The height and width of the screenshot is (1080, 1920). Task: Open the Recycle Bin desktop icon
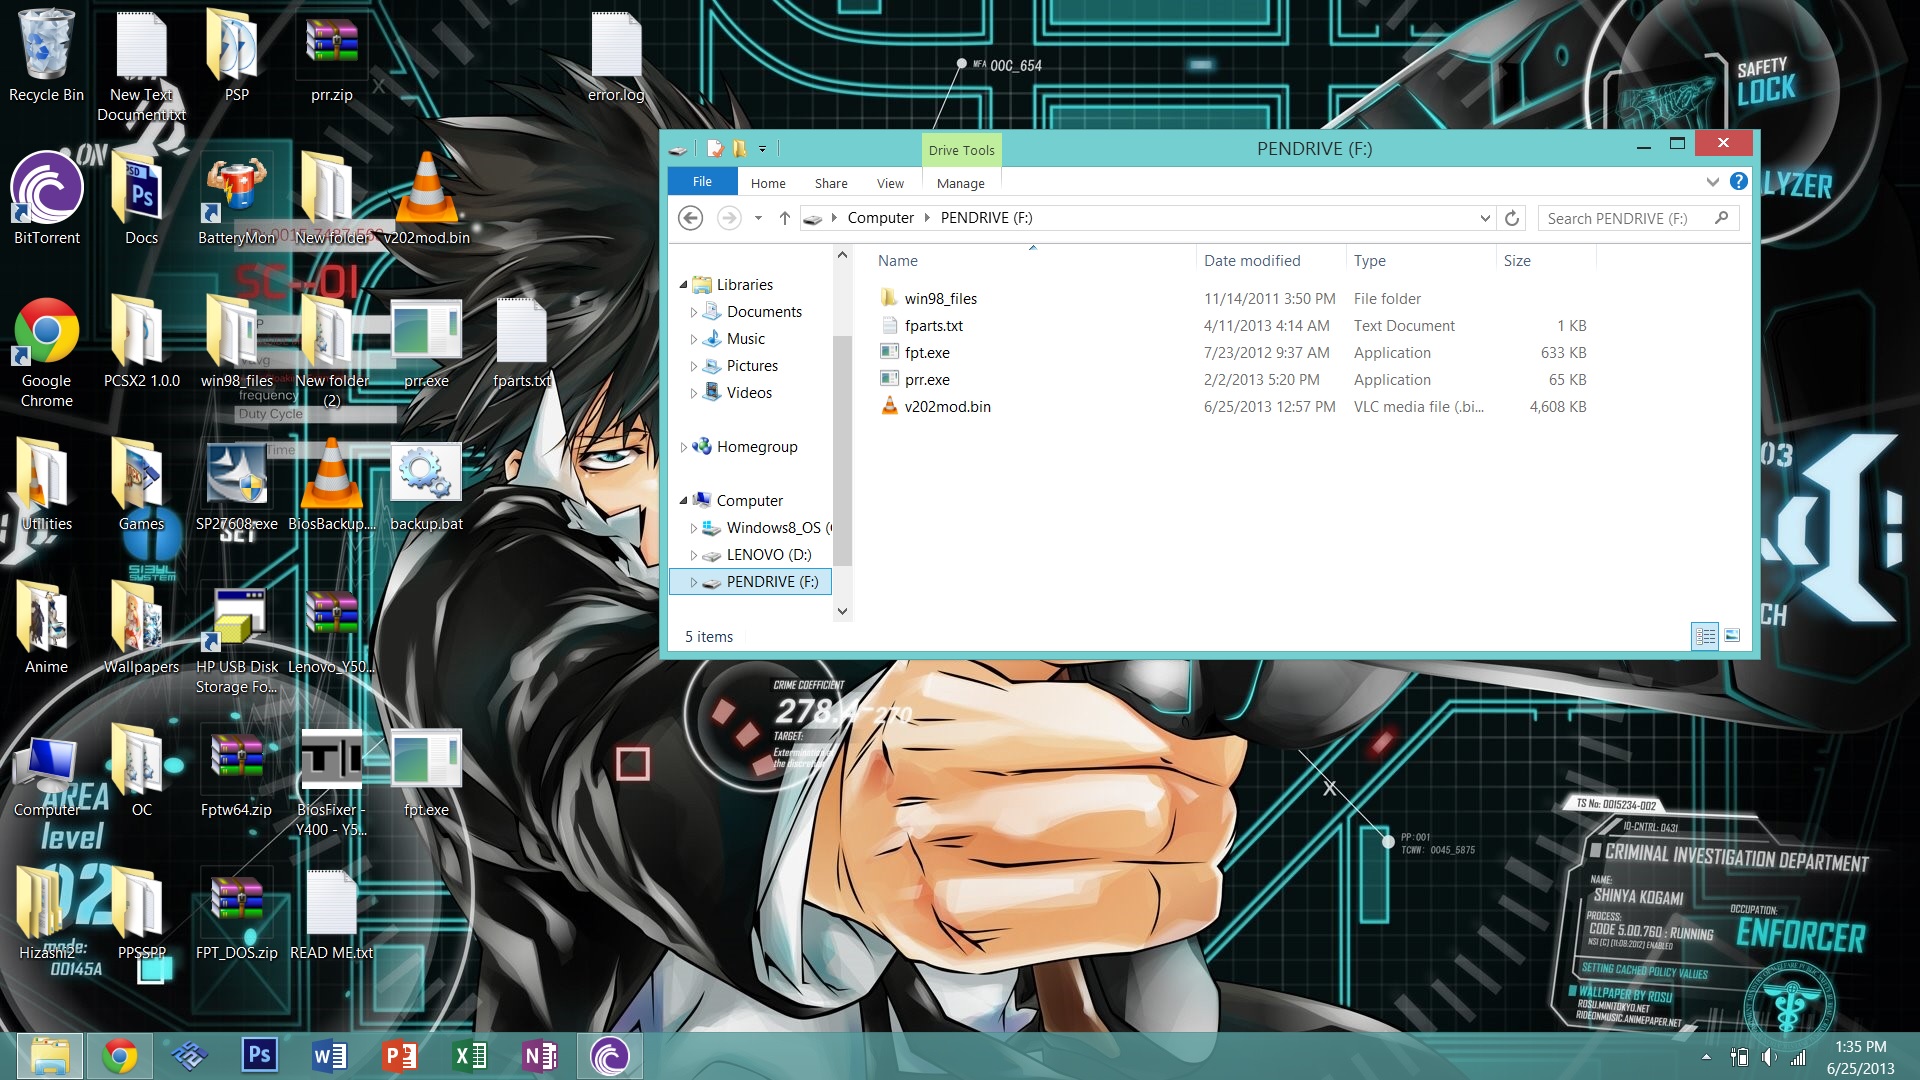click(46, 55)
